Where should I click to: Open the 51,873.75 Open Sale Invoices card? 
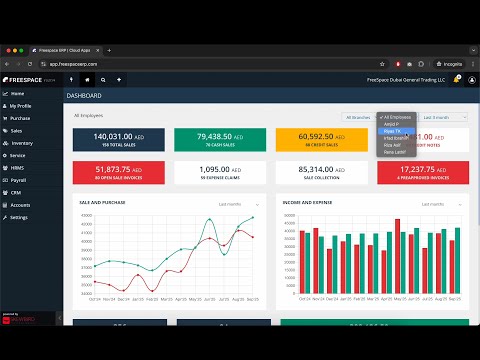click(119, 173)
